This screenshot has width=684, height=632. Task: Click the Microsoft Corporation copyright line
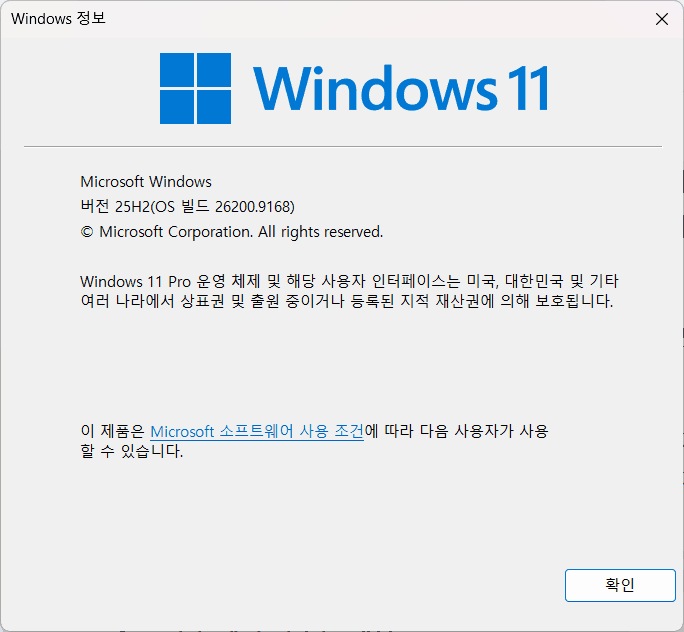pyautogui.click(x=232, y=232)
